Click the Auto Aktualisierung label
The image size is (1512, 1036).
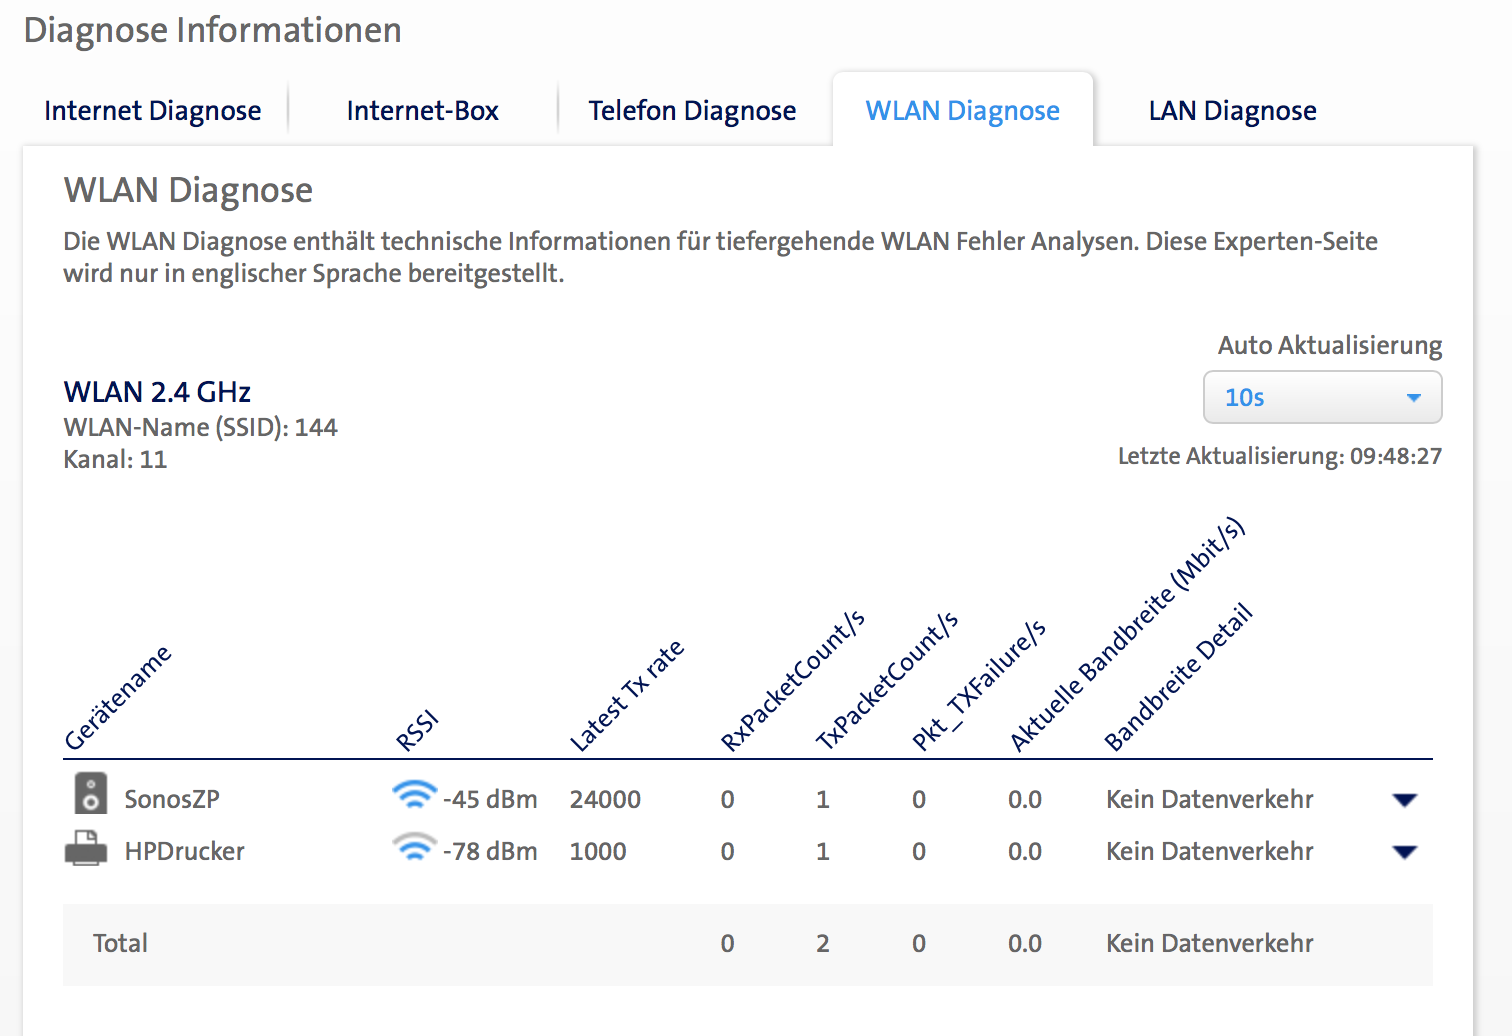[x=1330, y=345]
